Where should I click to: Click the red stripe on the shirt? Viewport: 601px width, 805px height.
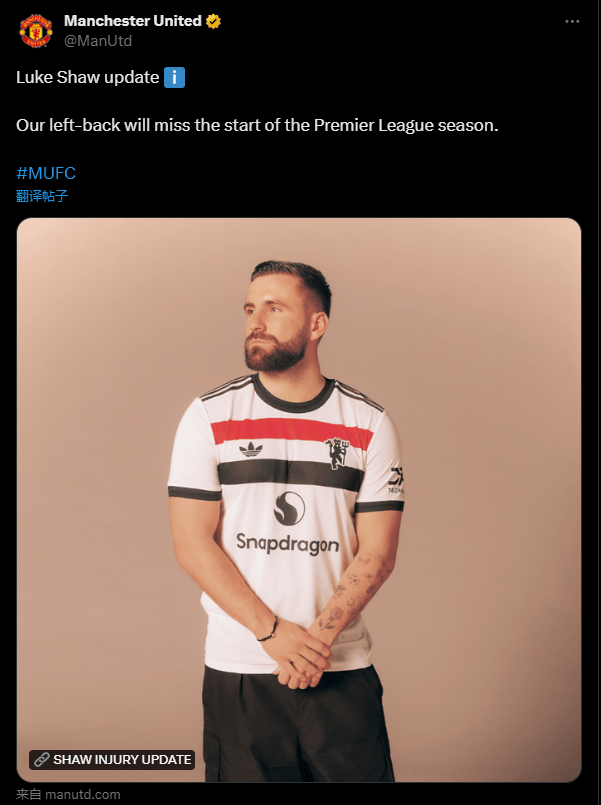292,432
